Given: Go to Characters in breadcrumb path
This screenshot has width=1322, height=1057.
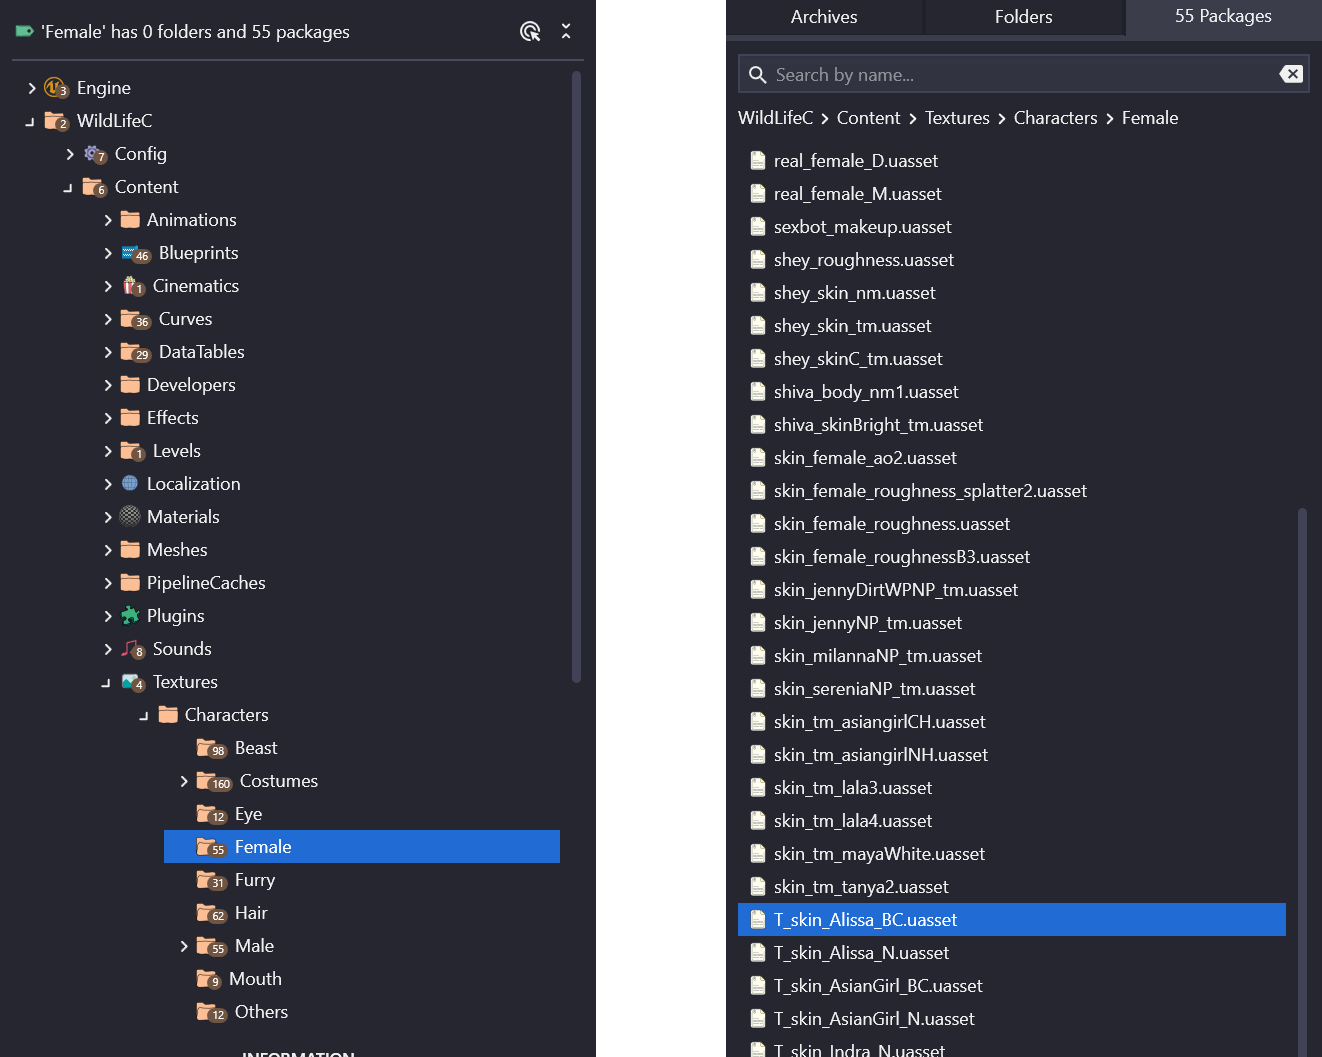Looking at the screenshot, I should click(1055, 118).
